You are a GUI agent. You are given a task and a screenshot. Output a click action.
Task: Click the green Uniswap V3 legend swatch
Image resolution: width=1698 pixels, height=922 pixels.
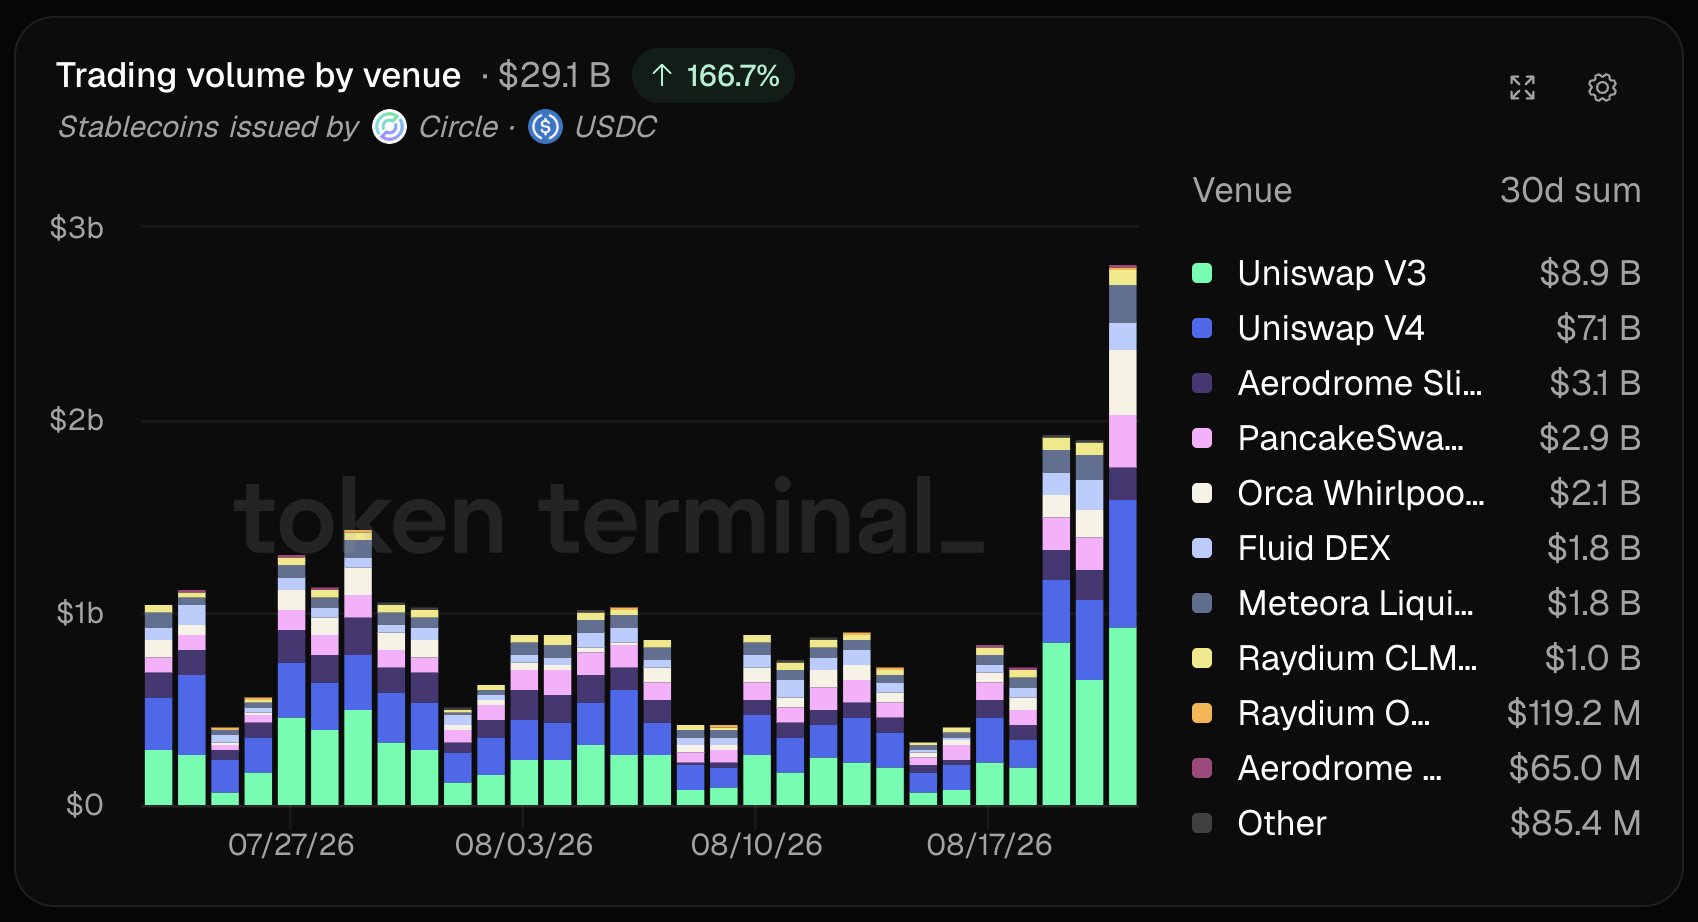[1202, 273]
